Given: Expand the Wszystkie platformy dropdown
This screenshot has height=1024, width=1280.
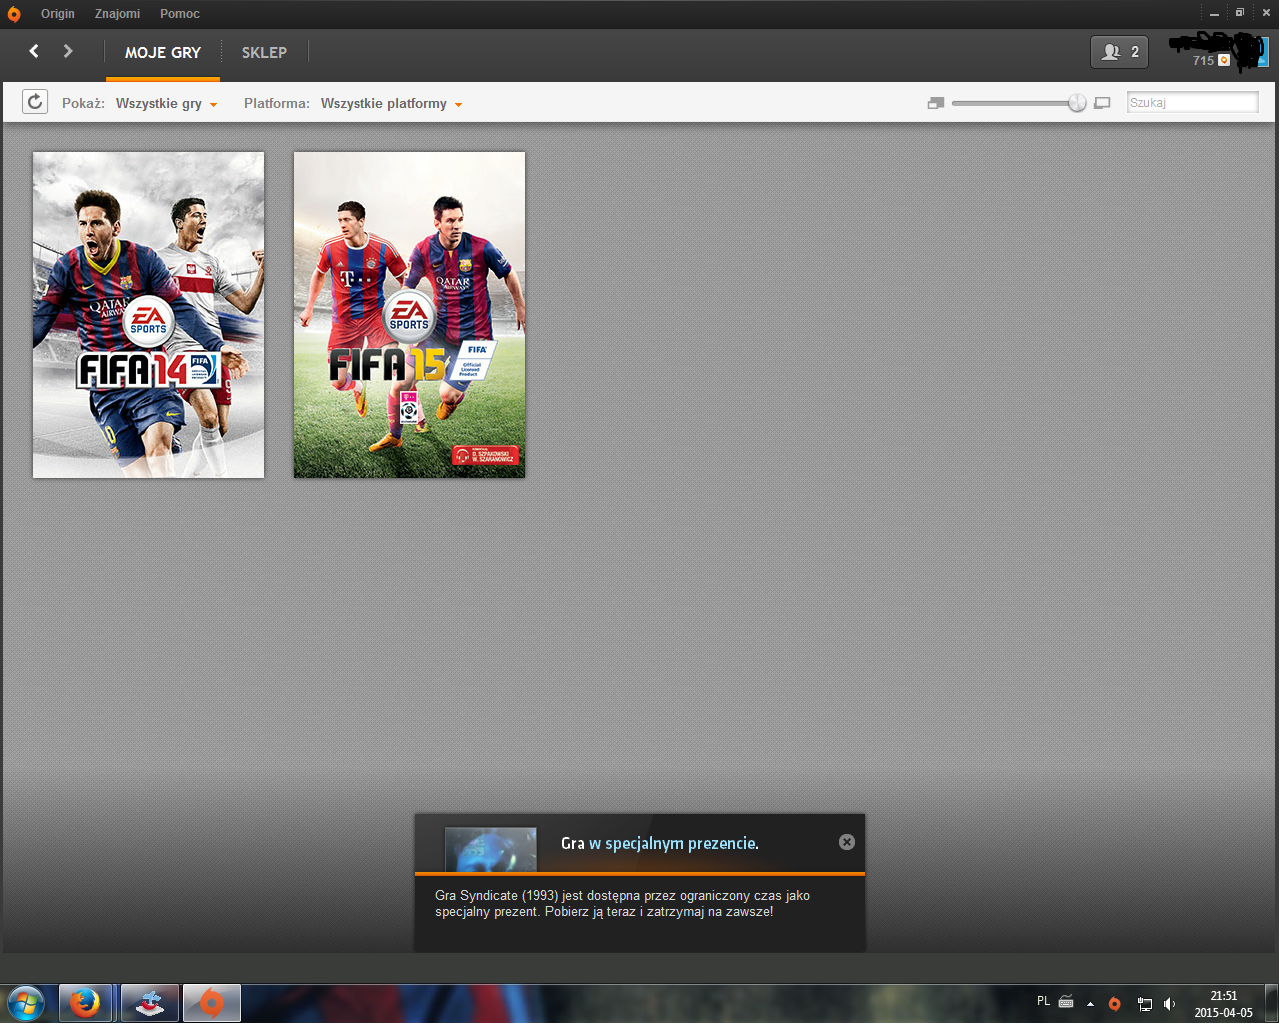Looking at the screenshot, I should tap(391, 104).
